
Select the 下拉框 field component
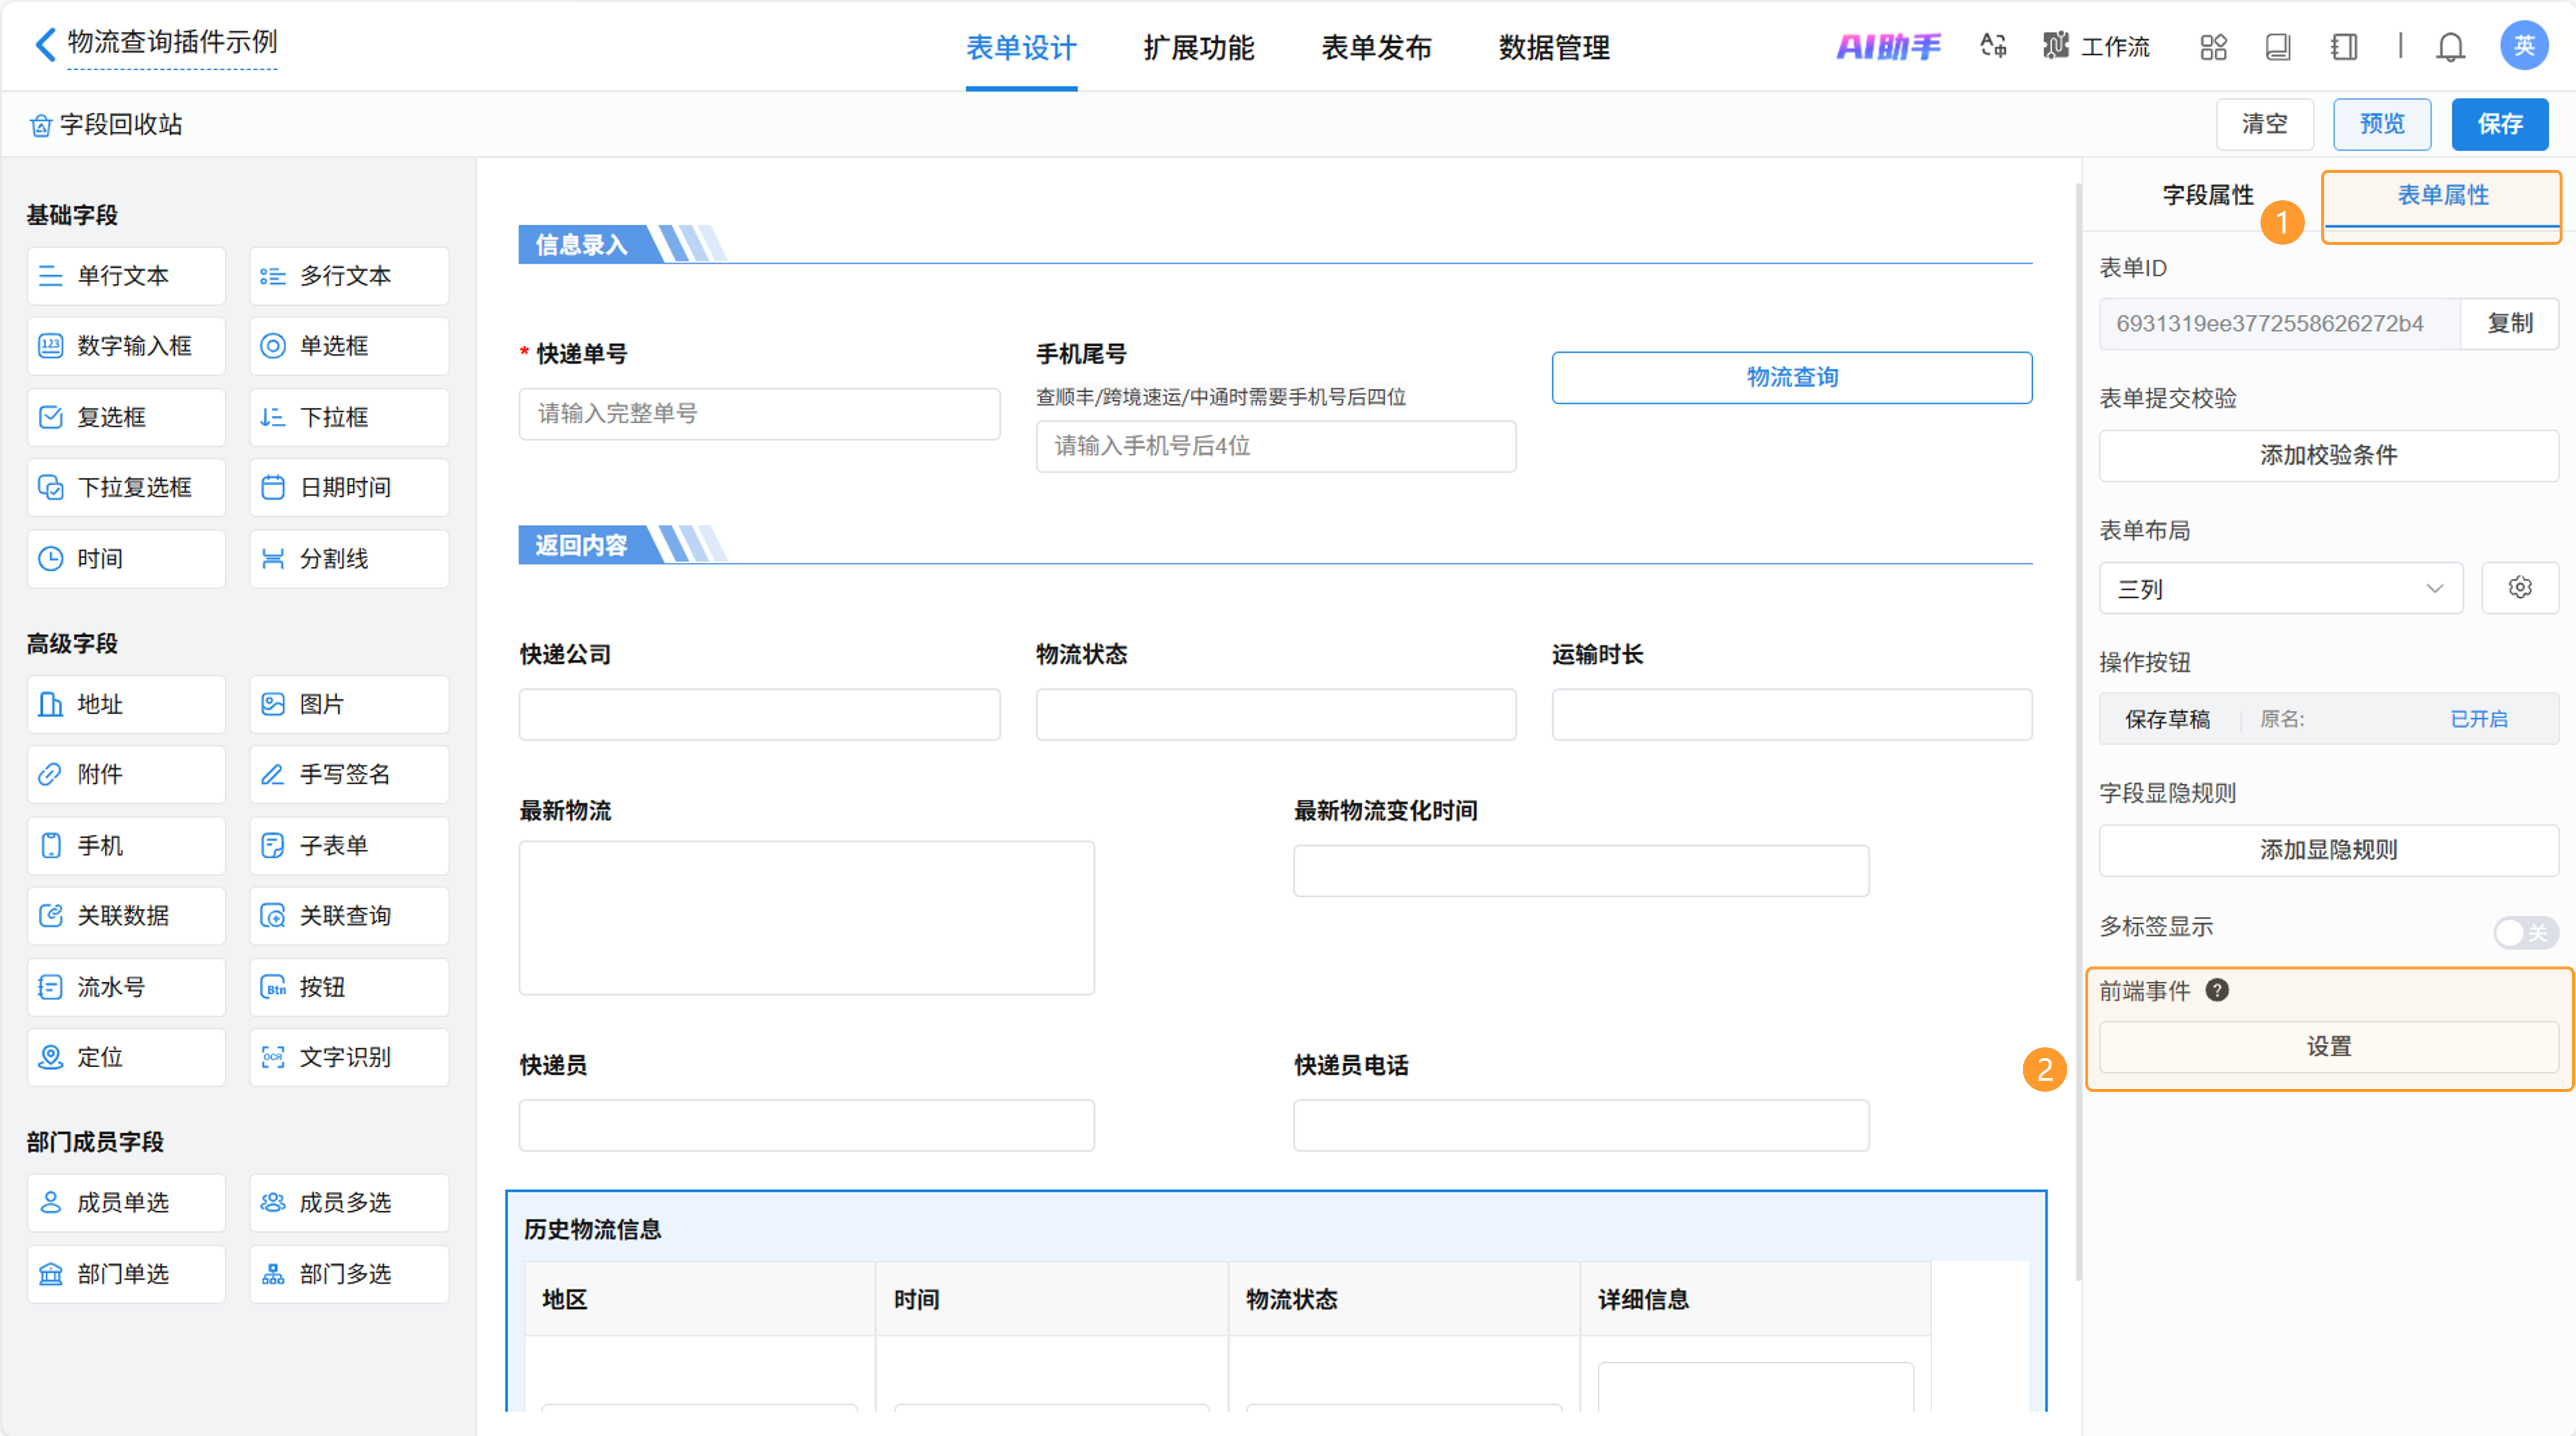(x=349, y=417)
